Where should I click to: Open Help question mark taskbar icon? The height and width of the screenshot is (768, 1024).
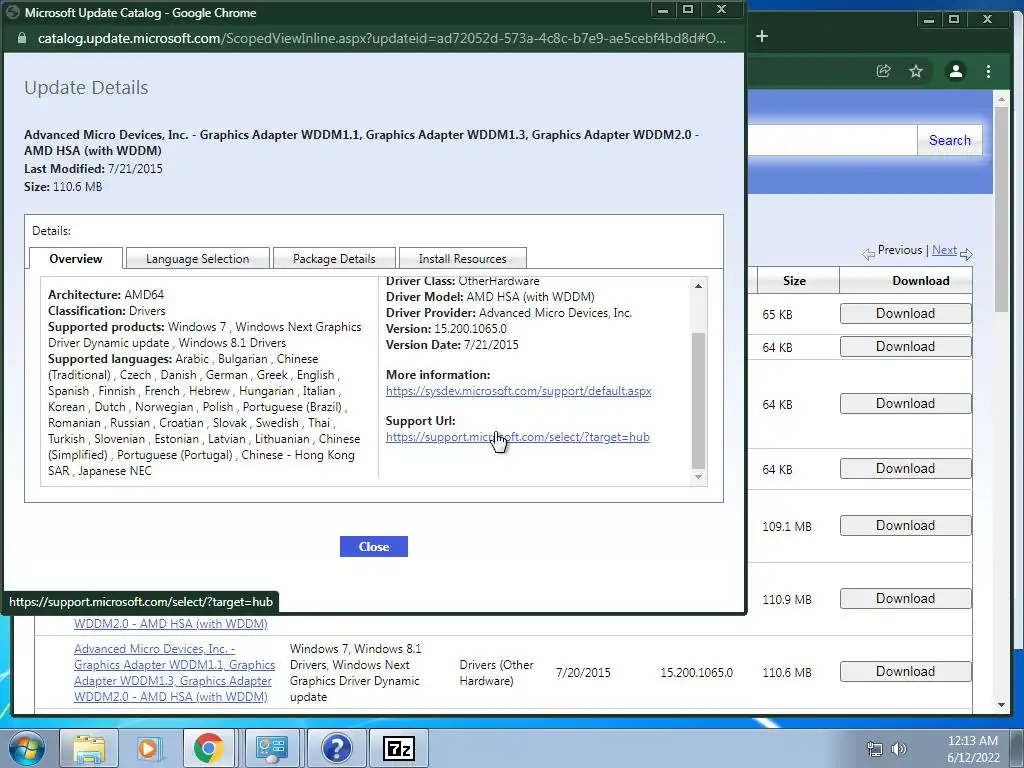pos(336,748)
